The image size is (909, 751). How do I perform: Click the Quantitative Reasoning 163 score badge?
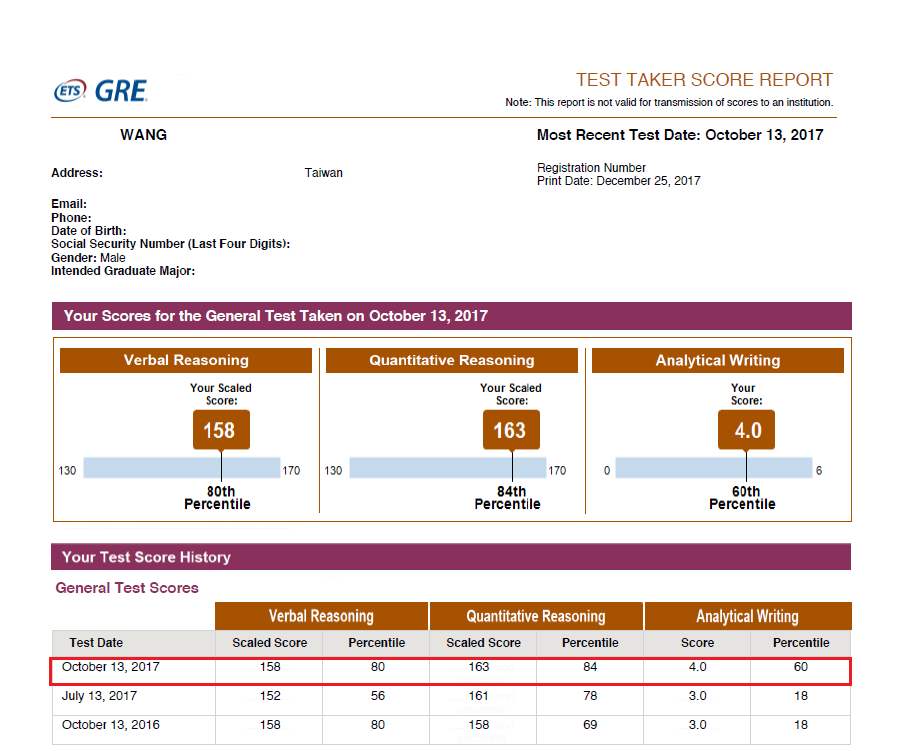pos(511,430)
